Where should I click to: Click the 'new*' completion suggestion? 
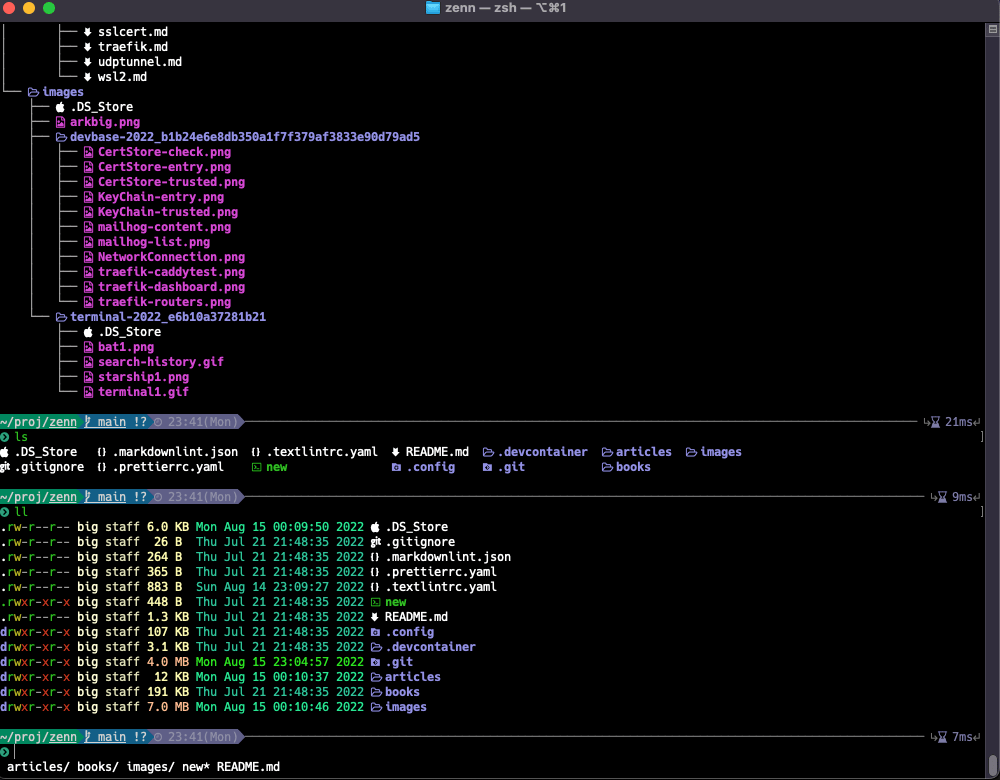click(196, 767)
